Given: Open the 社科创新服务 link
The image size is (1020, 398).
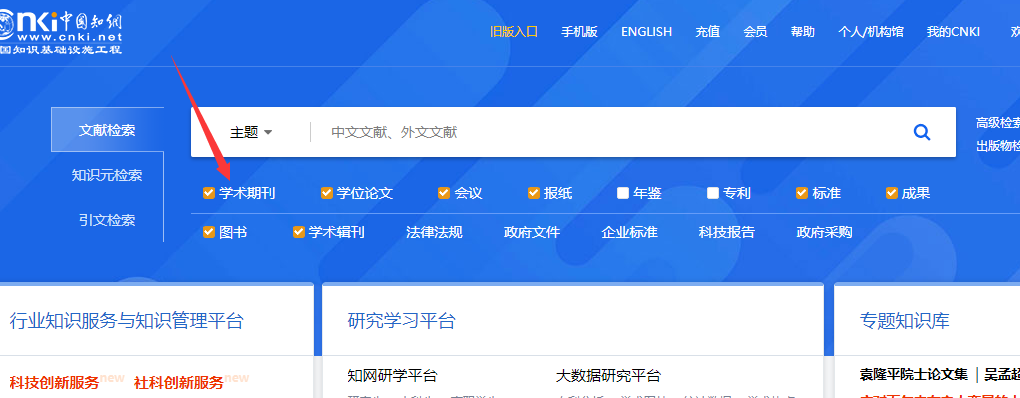Looking at the screenshot, I should [179, 382].
